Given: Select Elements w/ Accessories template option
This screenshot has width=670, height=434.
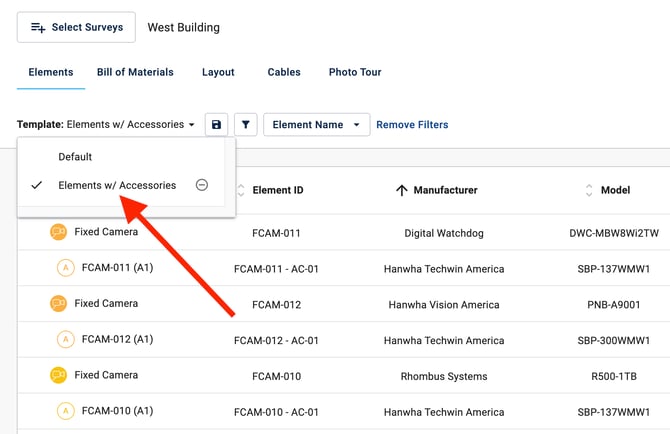Looking at the screenshot, I should tap(117, 185).
